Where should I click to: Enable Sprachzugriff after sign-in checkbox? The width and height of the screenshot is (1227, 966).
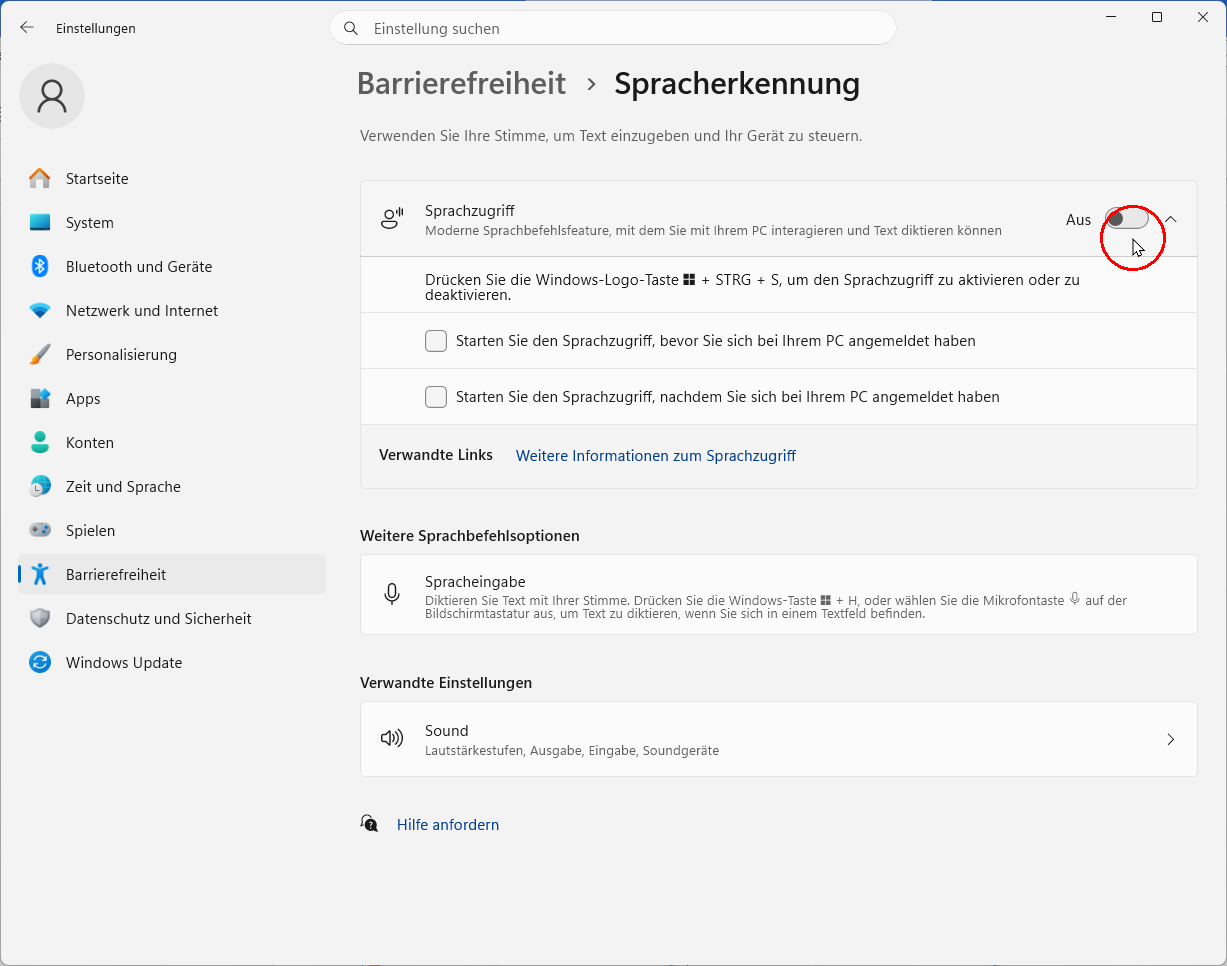[x=436, y=397]
